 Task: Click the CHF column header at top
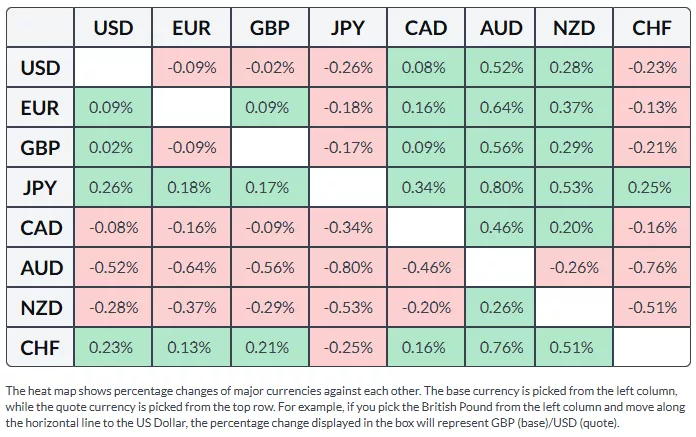[x=652, y=28]
